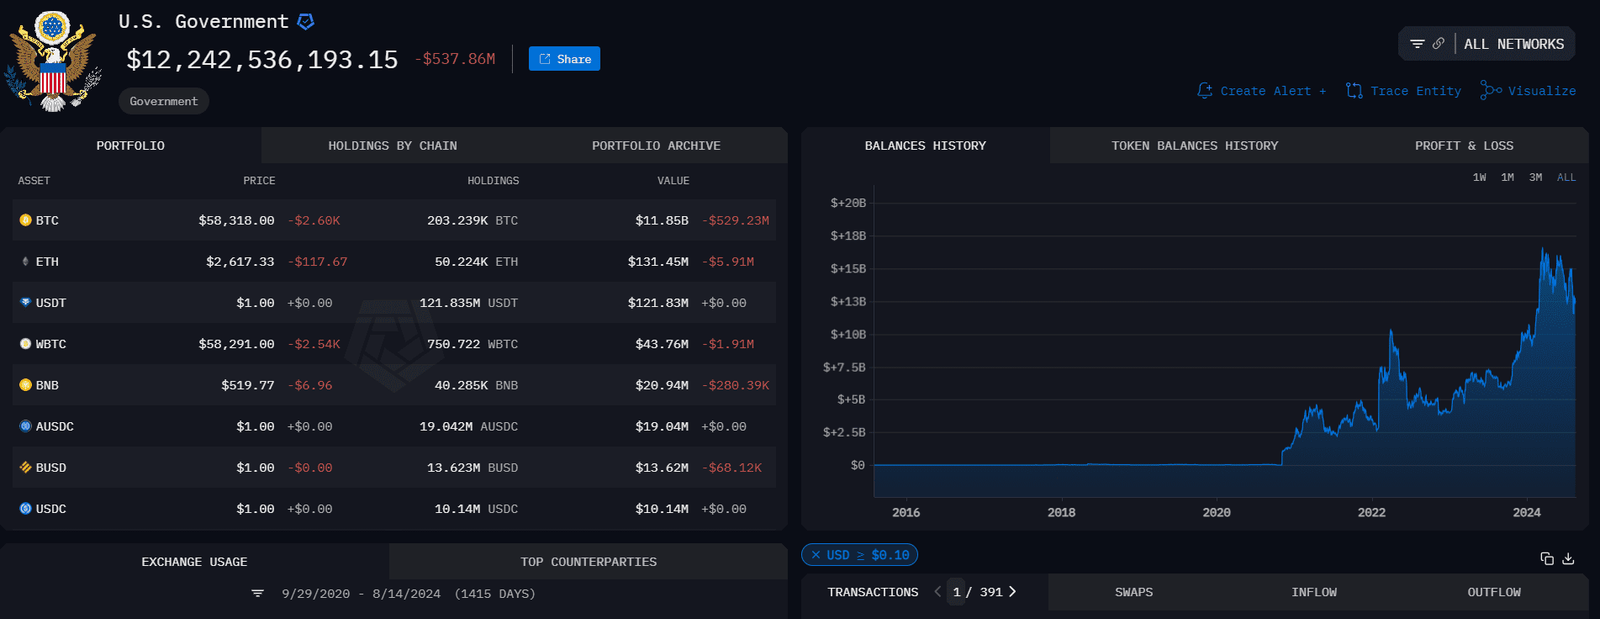Screen dimensions: 1600x619
Task: Open the network filter lines icon
Action: pos(1417,44)
